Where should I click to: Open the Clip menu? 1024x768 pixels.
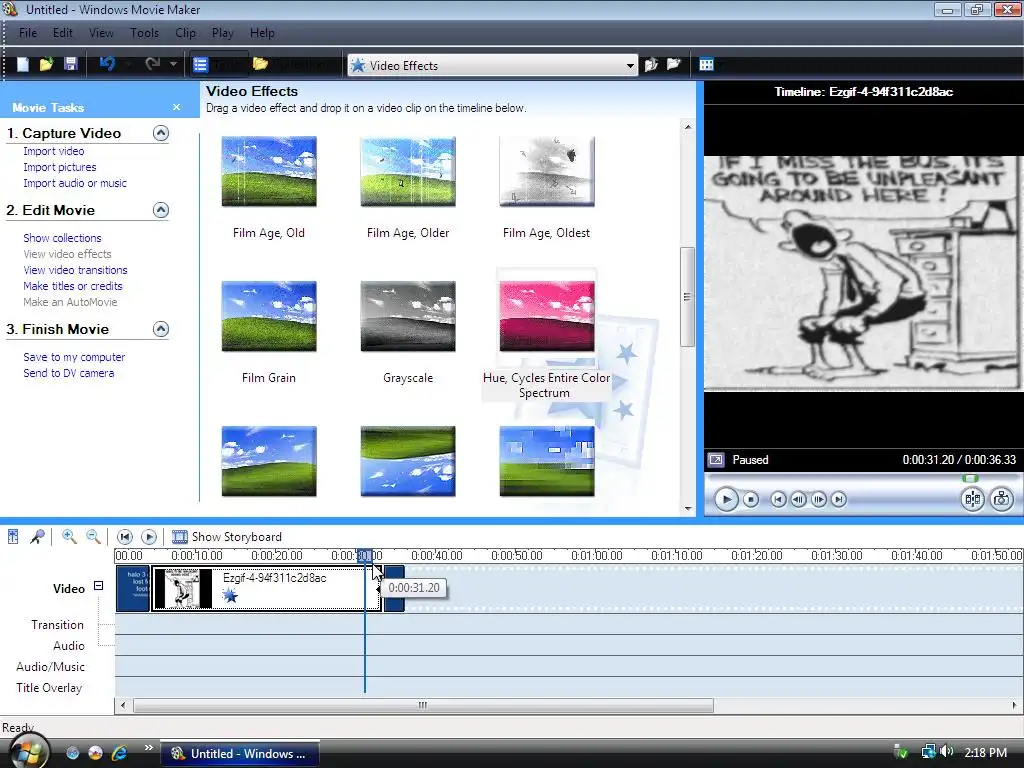click(x=185, y=33)
